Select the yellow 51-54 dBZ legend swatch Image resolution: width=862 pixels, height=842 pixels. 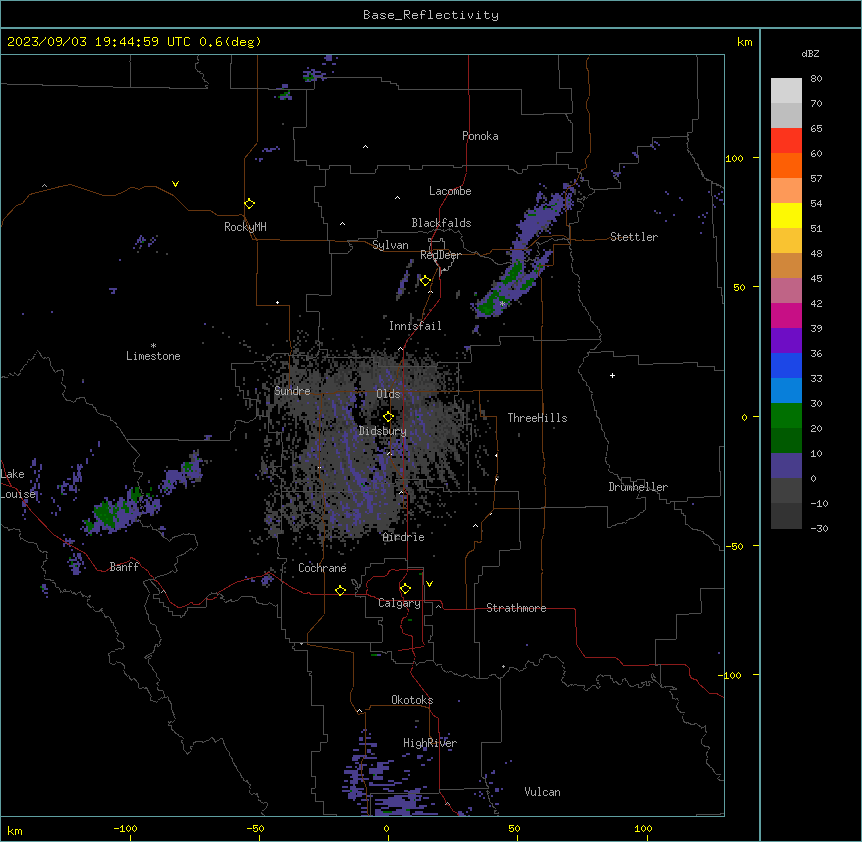786,215
